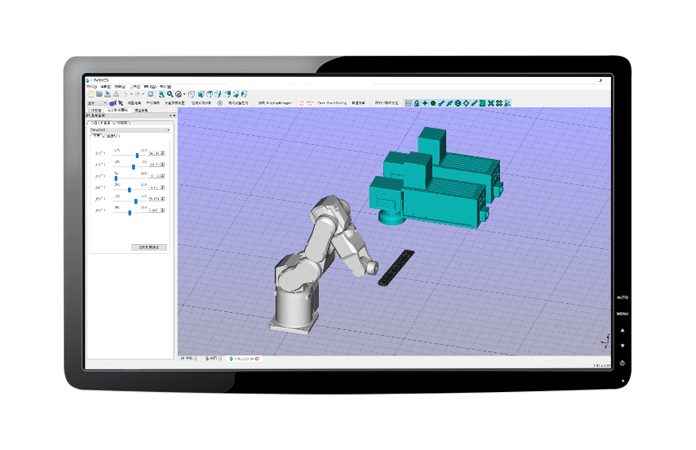The image size is (696, 450).
Task: Toggle the green filled-circle snap icon
Action: (433, 103)
